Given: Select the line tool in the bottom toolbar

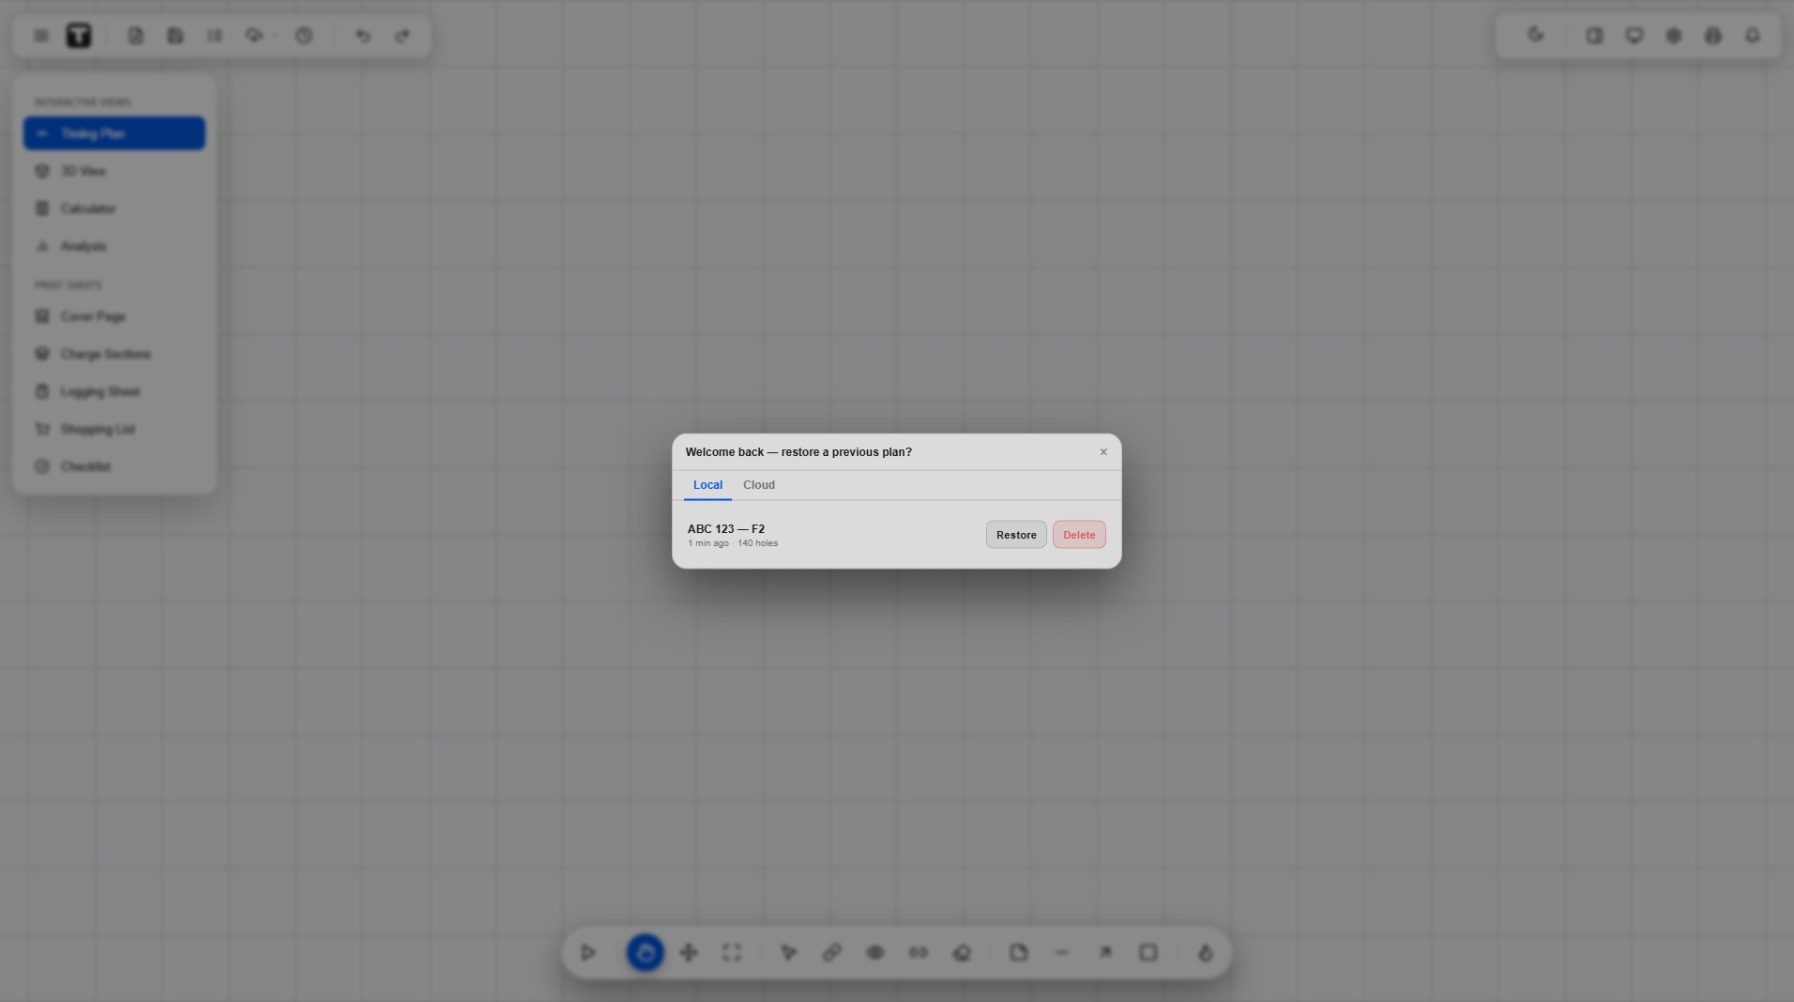Looking at the screenshot, I should tap(1062, 953).
